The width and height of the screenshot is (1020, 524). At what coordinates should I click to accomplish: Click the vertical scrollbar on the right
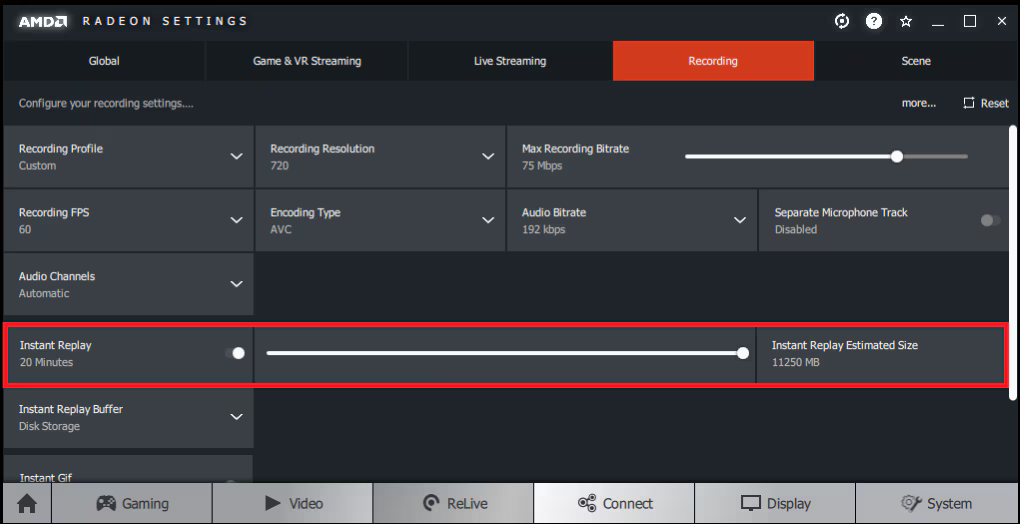point(1012,262)
